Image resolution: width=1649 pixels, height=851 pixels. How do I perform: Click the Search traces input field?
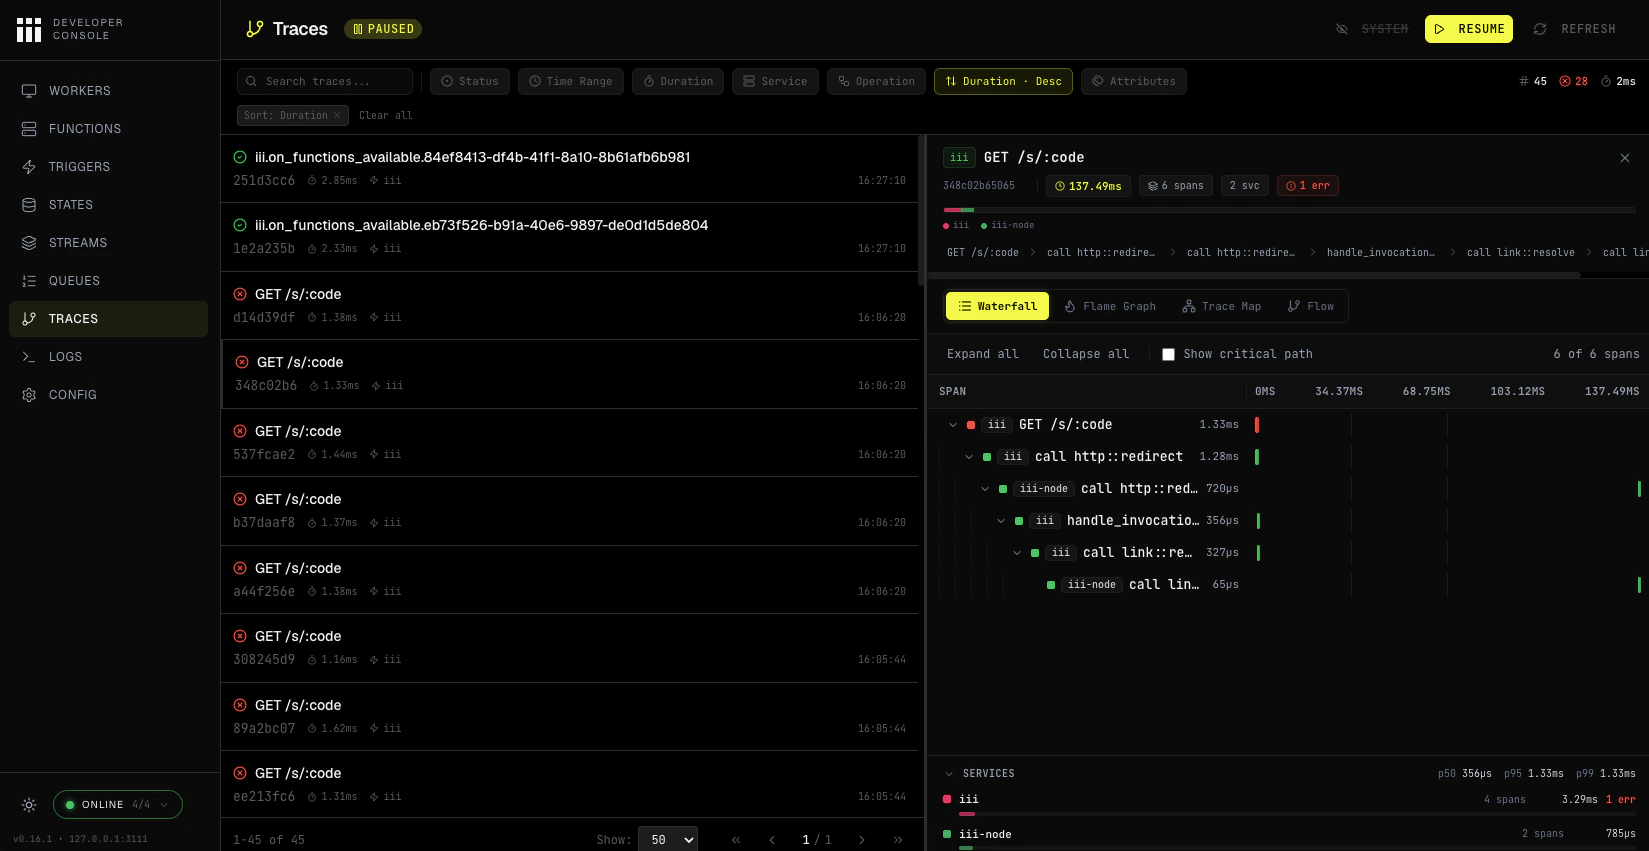coord(325,82)
